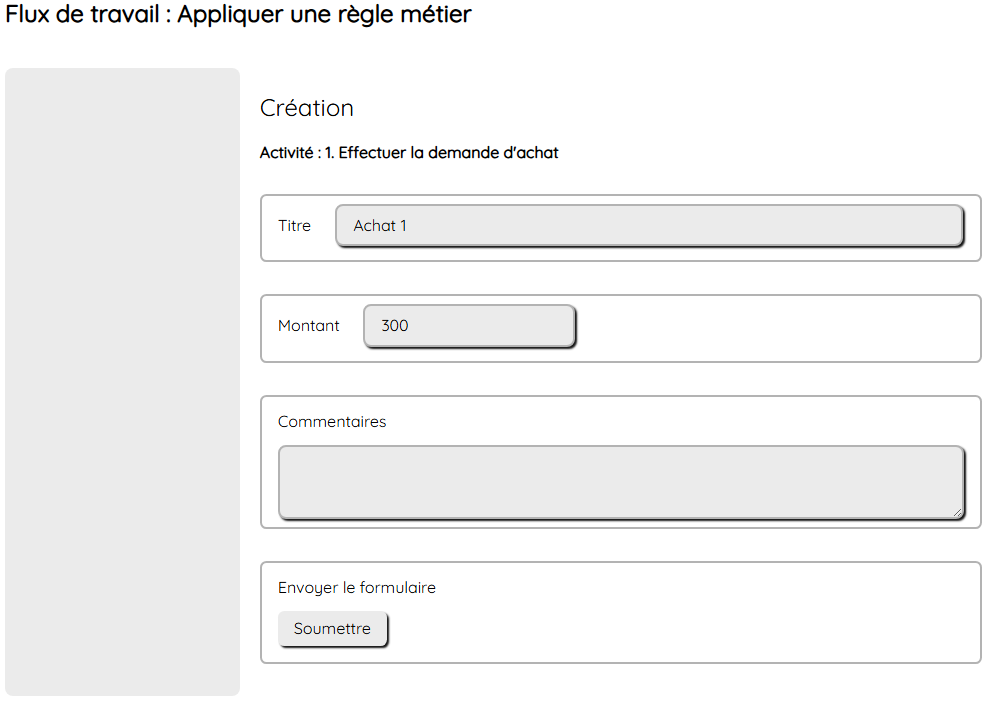Place cursor on the '300' amount value
The width and height of the screenshot is (987, 708).
(x=395, y=326)
